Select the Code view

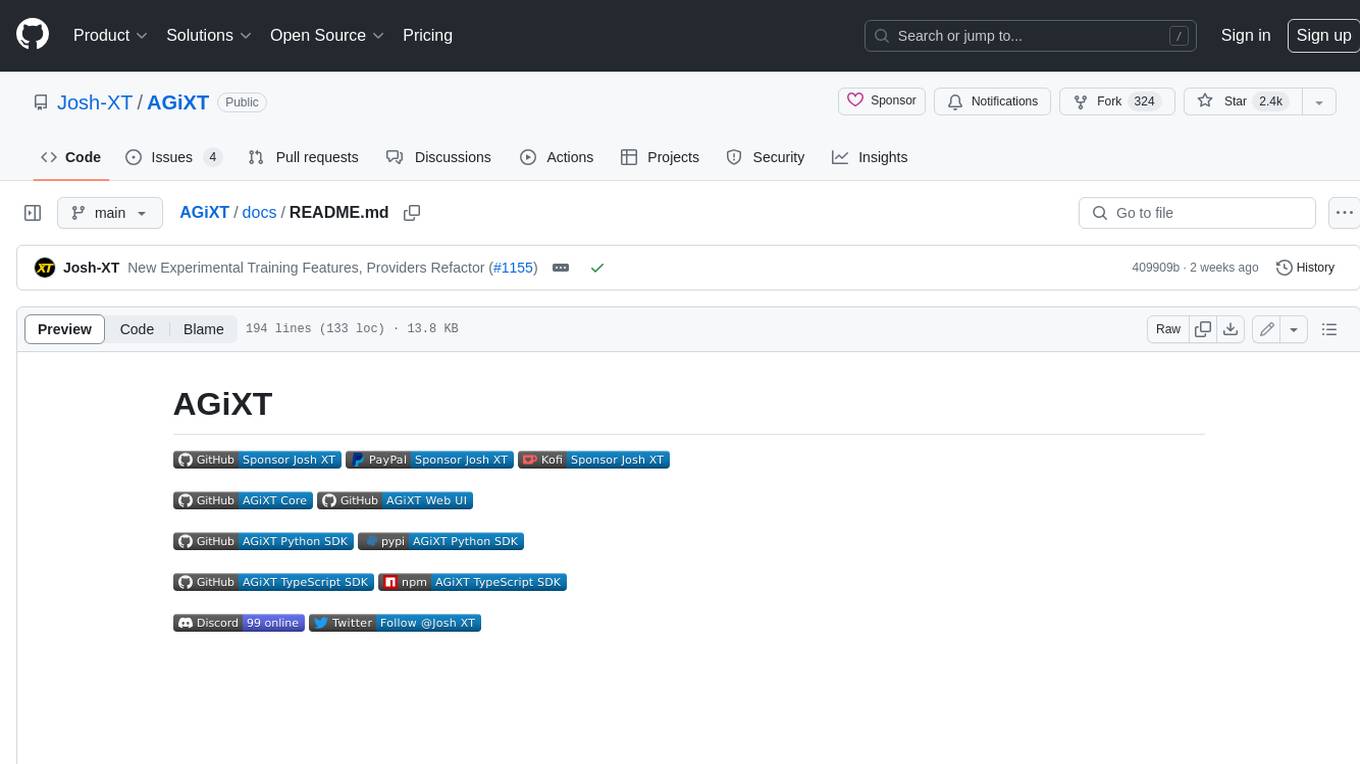[x=137, y=329]
